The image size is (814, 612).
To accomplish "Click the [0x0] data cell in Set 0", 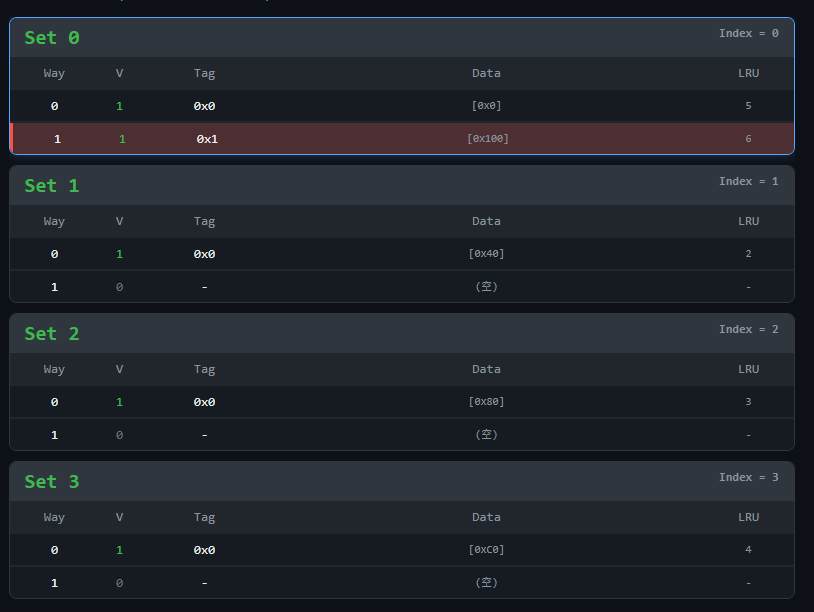I will point(486,106).
